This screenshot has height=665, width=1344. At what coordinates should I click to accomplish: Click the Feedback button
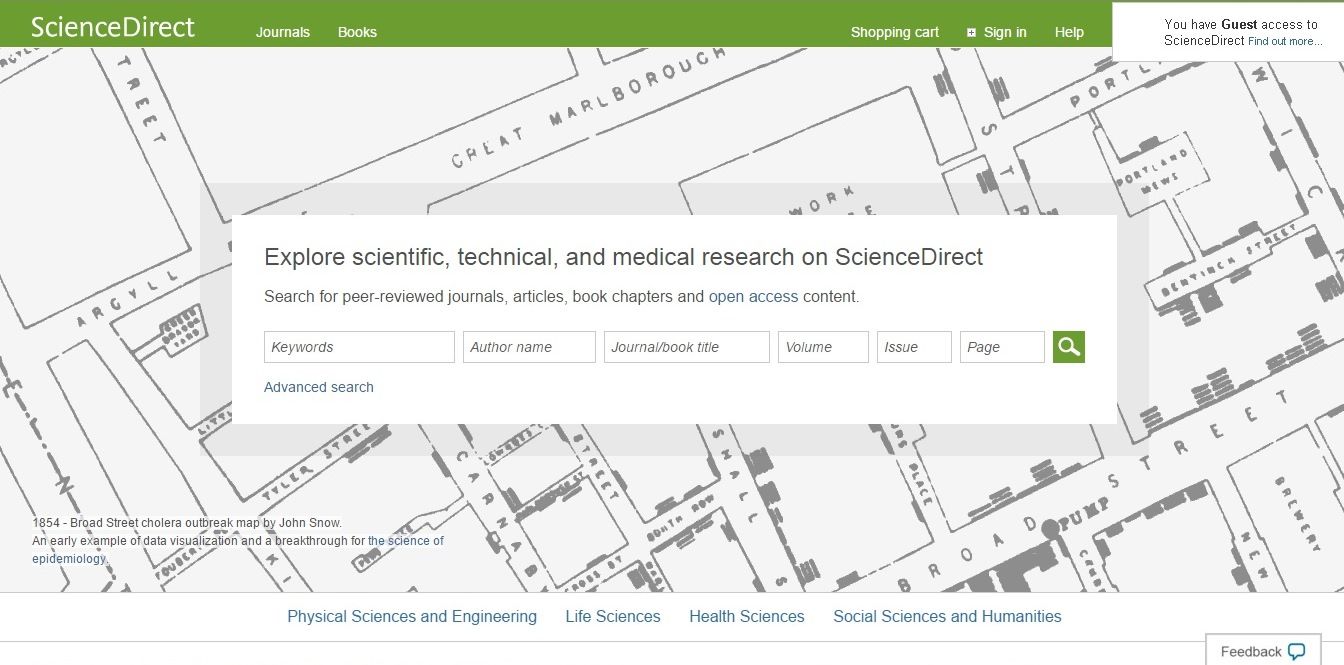click(x=1263, y=651)
